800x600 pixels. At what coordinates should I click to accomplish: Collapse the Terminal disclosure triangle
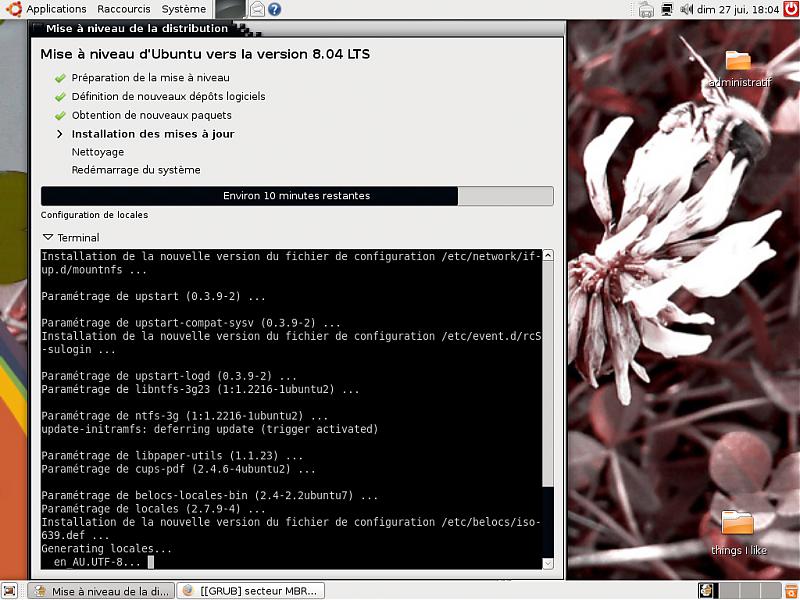pyautogui.click(x=48, y=237)
